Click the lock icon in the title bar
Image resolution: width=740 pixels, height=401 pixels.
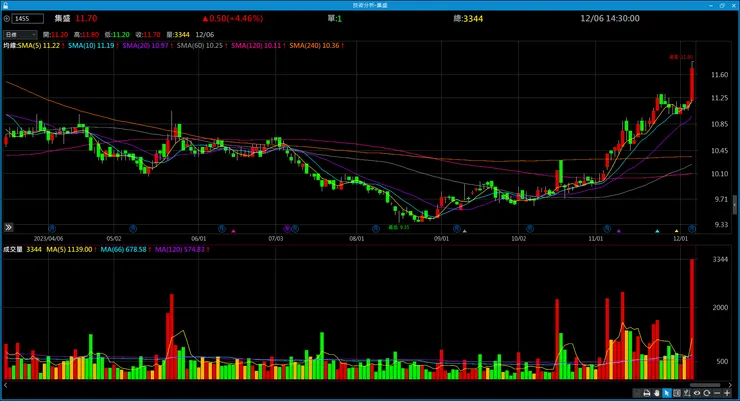tap(6, 5)
